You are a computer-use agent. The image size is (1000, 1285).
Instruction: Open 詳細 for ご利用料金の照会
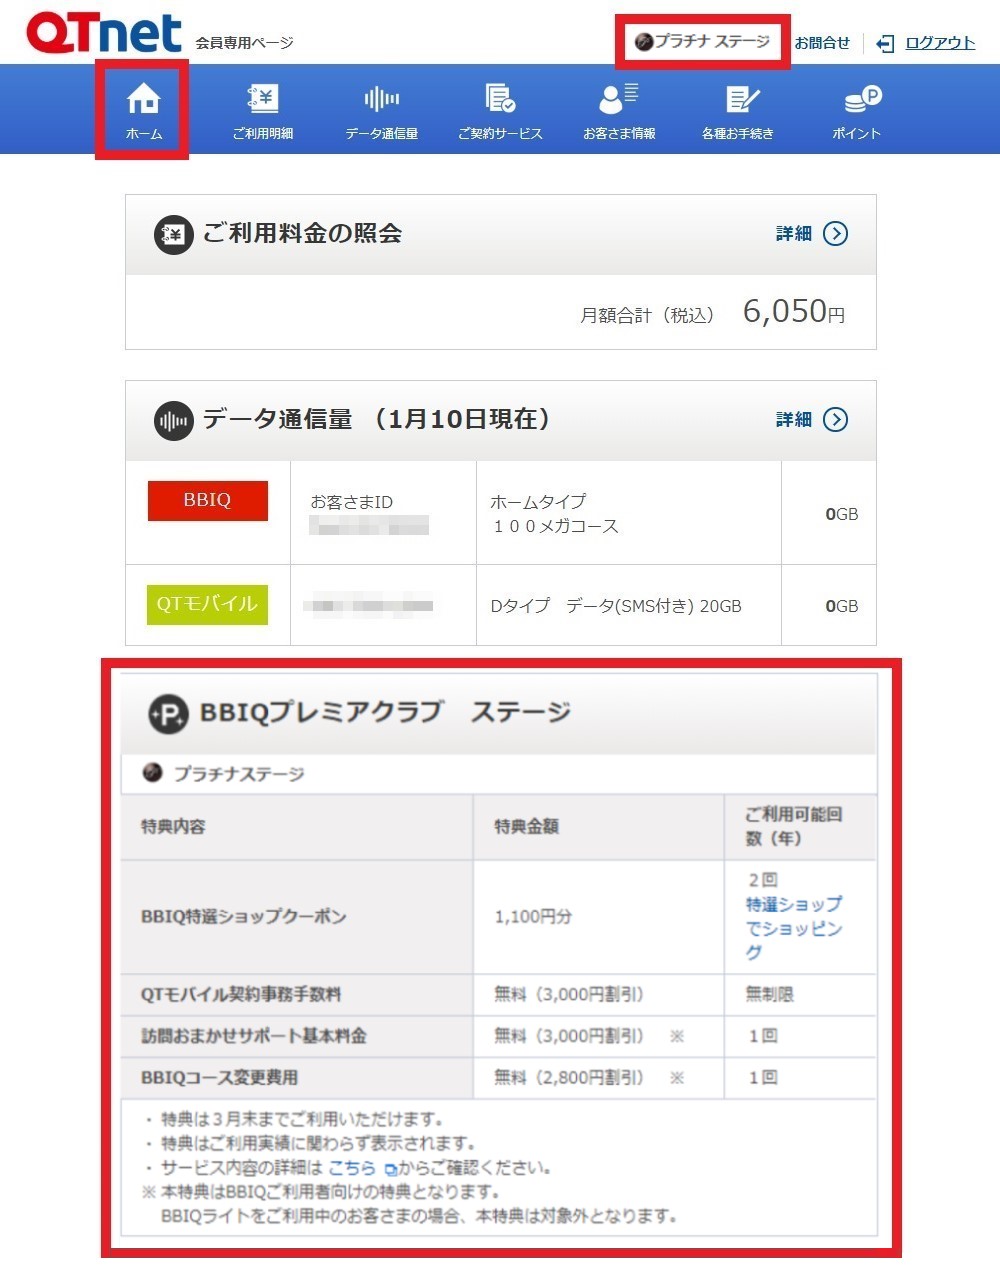click(x=794, y=234)
